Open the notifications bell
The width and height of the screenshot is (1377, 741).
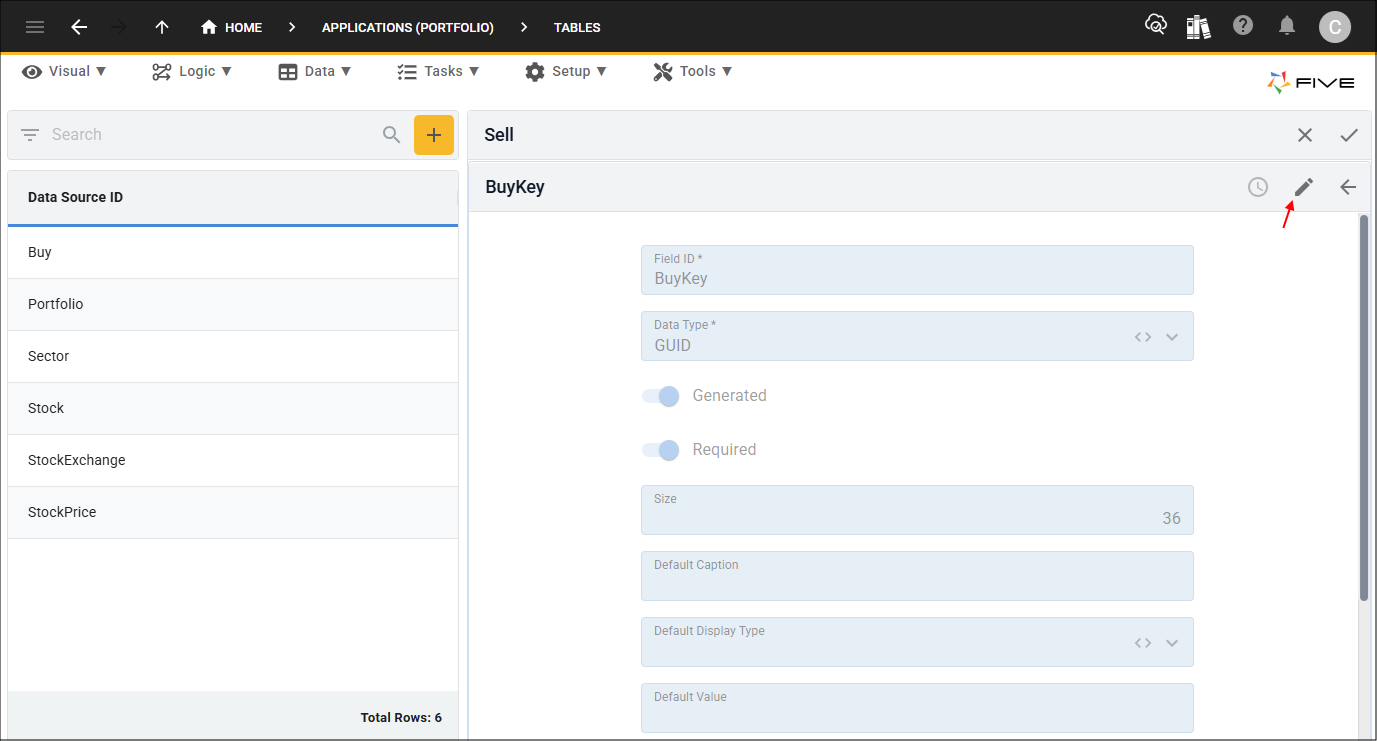tap(1288, 26)
